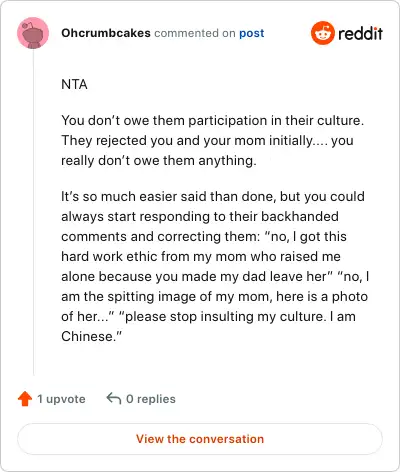Click the "reddit" wordmark text

pyautogui.click(x=360, y=33)
